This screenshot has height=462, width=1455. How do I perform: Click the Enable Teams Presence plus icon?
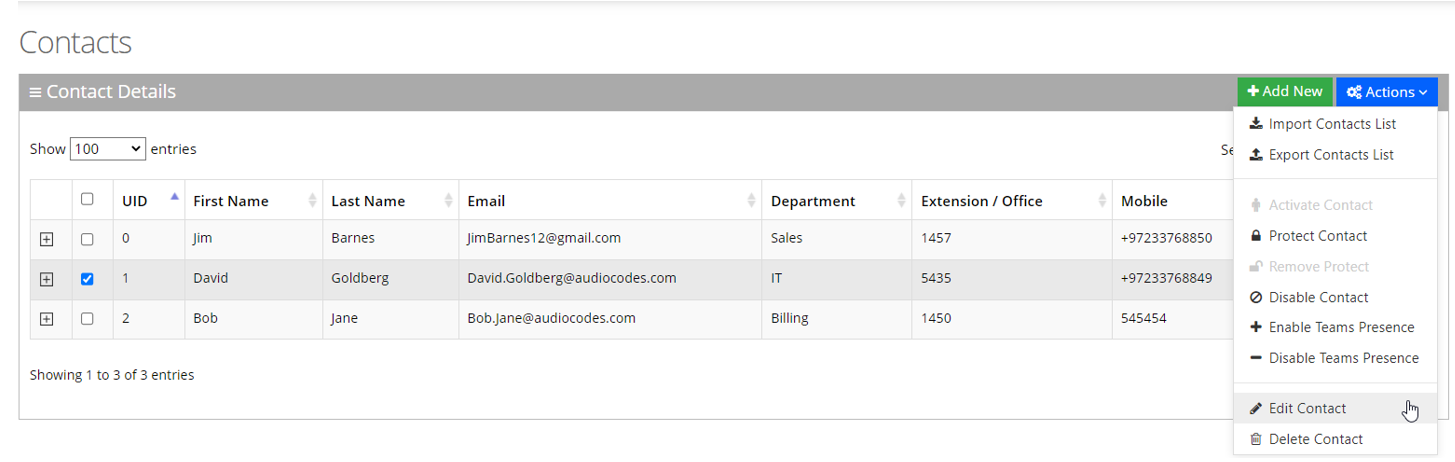1256,327
